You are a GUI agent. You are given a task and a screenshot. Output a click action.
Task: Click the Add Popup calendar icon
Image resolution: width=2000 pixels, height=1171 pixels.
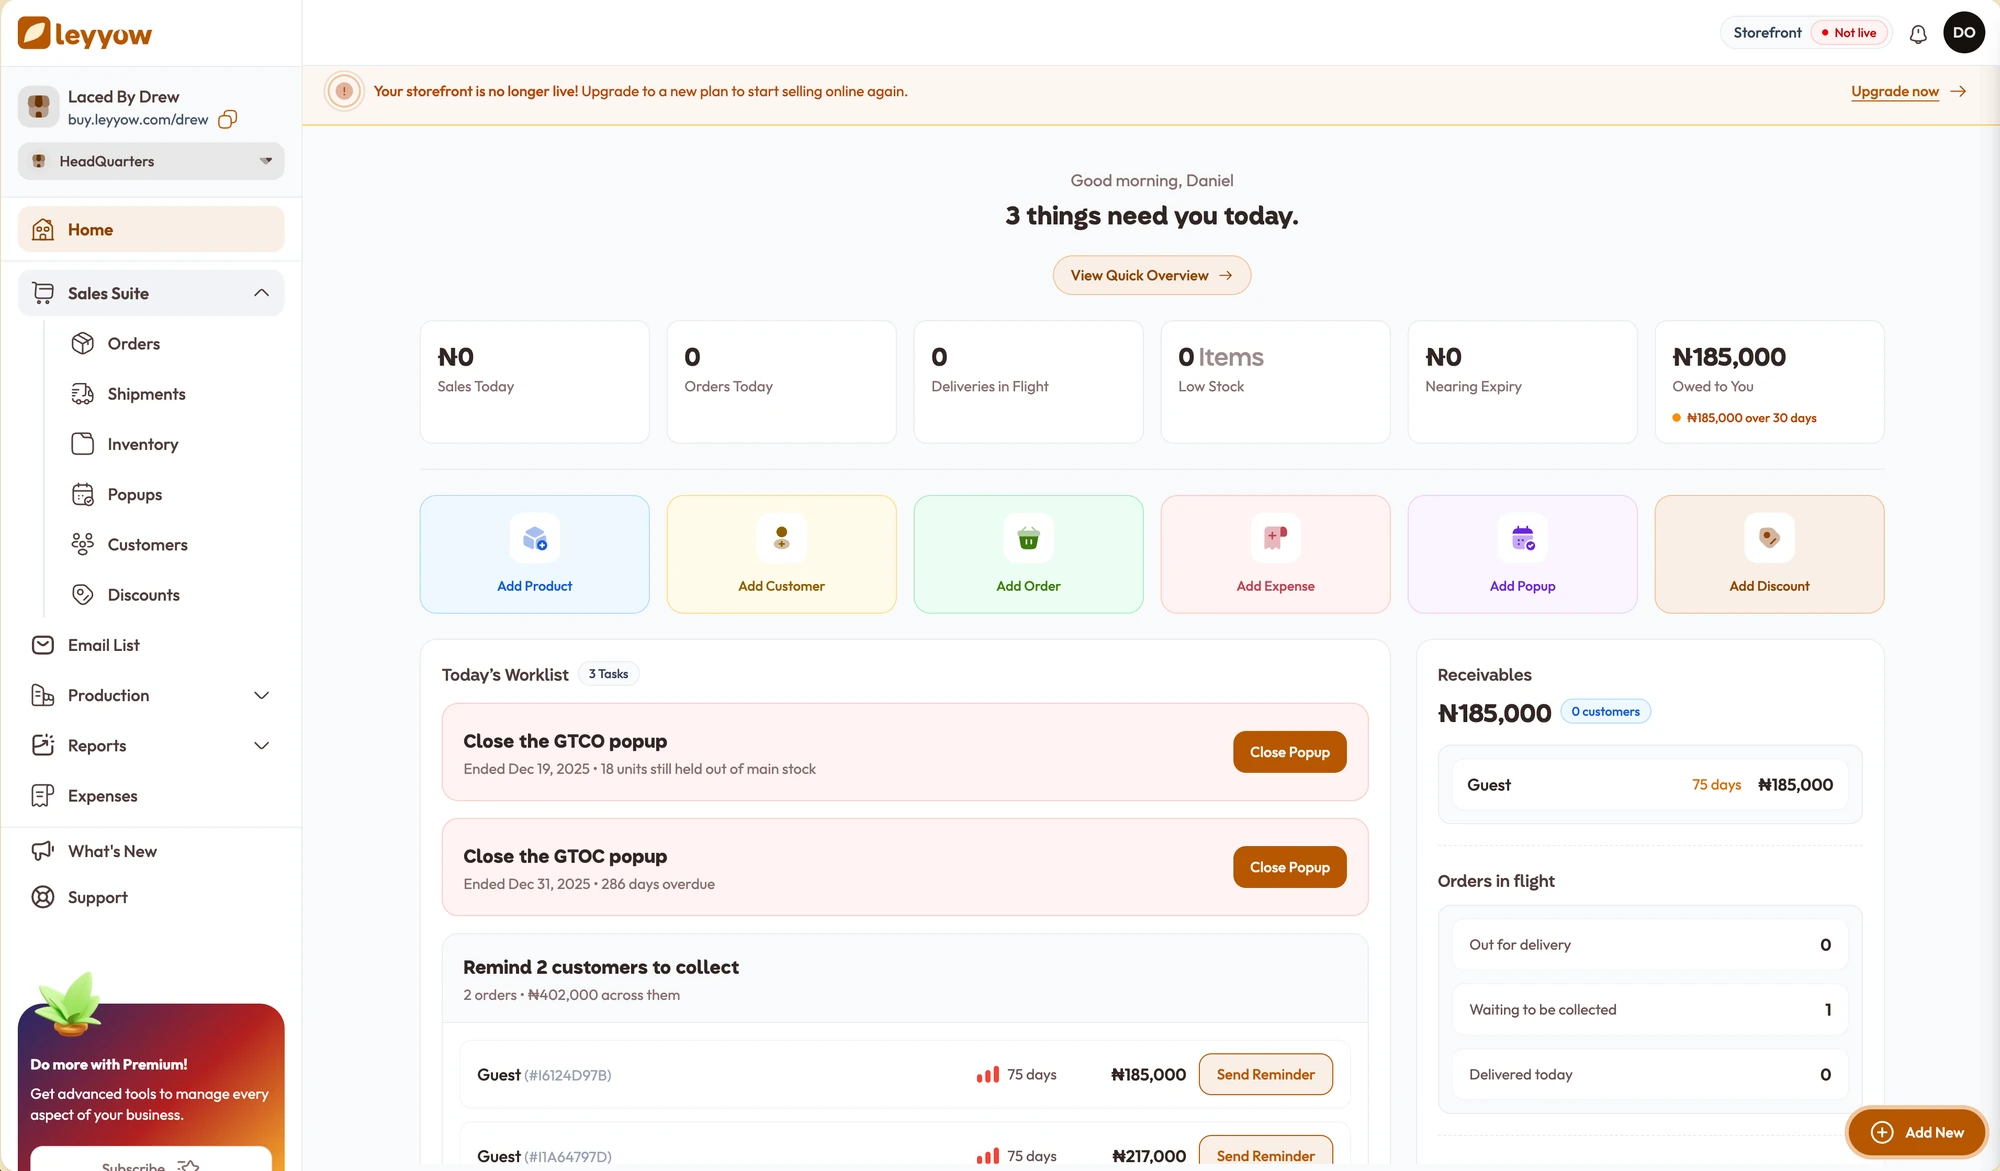pyautogui.click(x=1522, y=539)
